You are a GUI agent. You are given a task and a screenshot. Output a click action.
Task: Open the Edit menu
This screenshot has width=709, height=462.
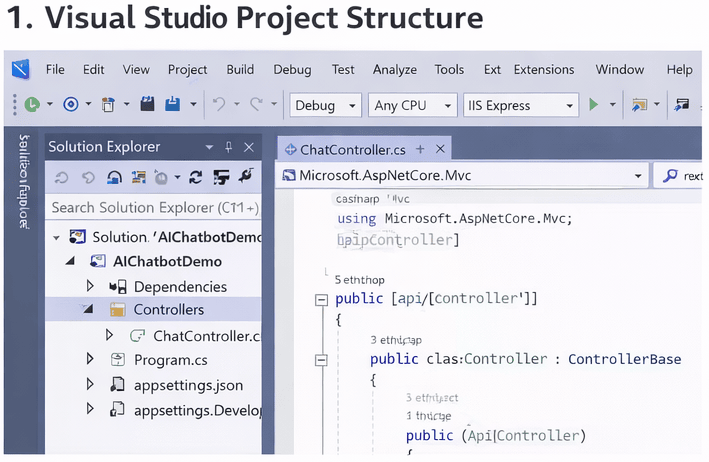[x=94, y=70]
